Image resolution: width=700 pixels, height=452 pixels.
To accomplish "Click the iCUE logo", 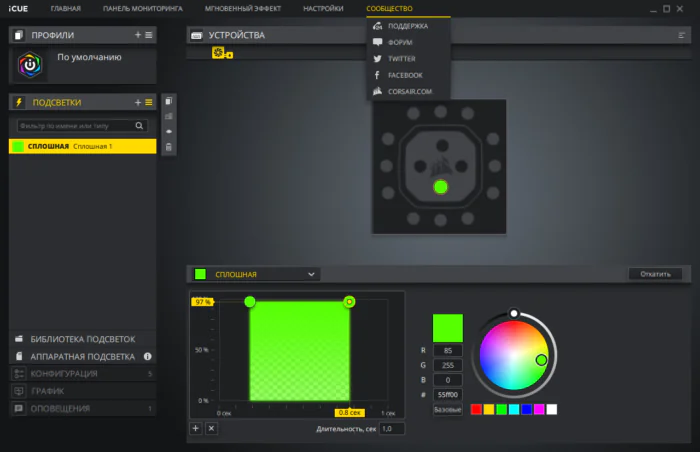I will [18, 8].
